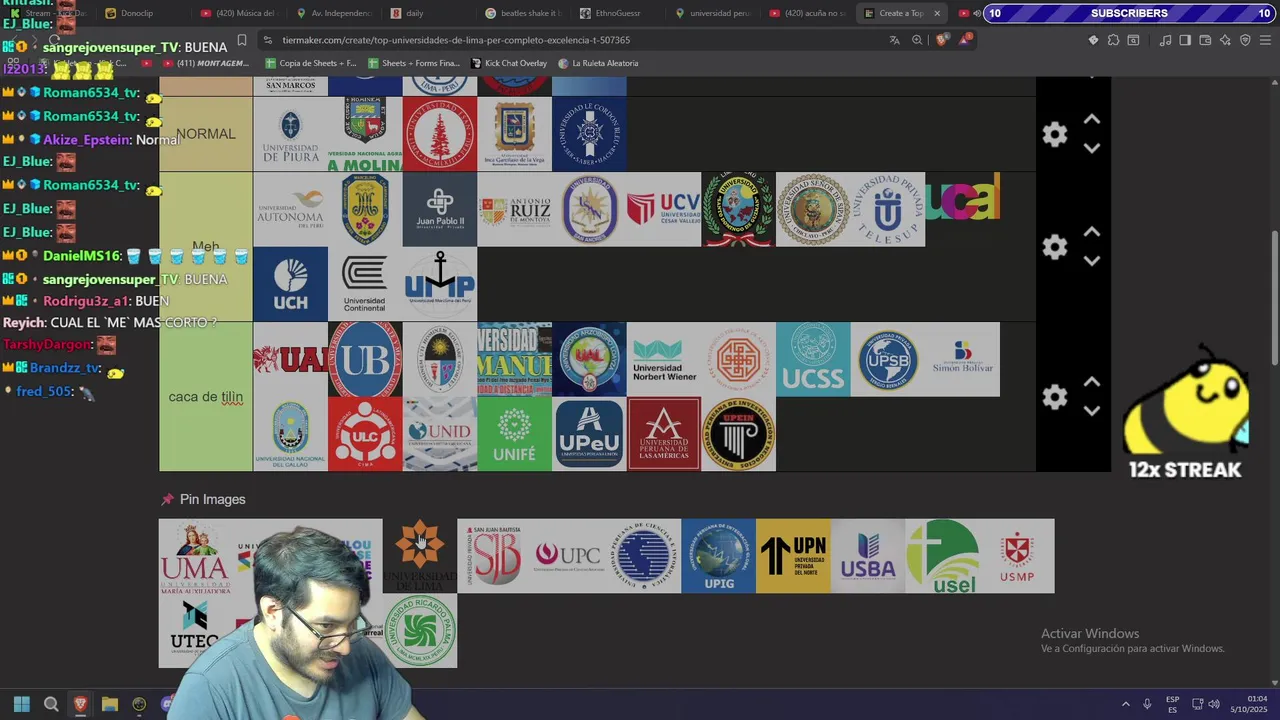Pick the Universidad de Lima logo
Screen dimensions: 1280x720
(x=420, y=556)
